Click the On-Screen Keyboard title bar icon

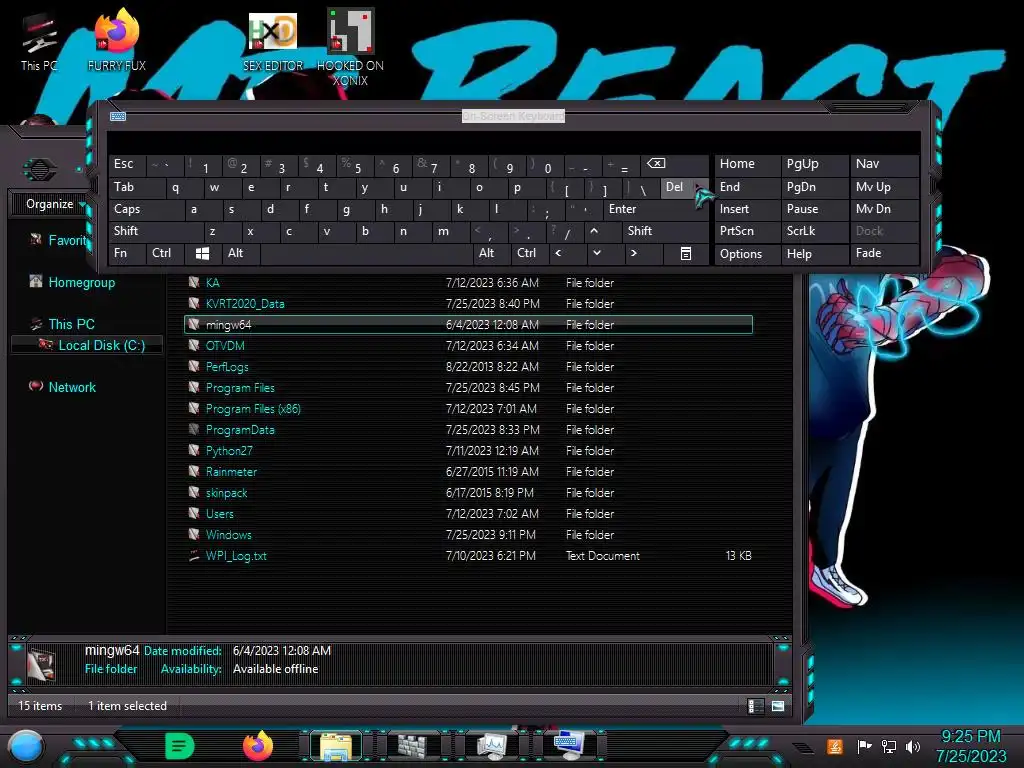tap(118, 116)
